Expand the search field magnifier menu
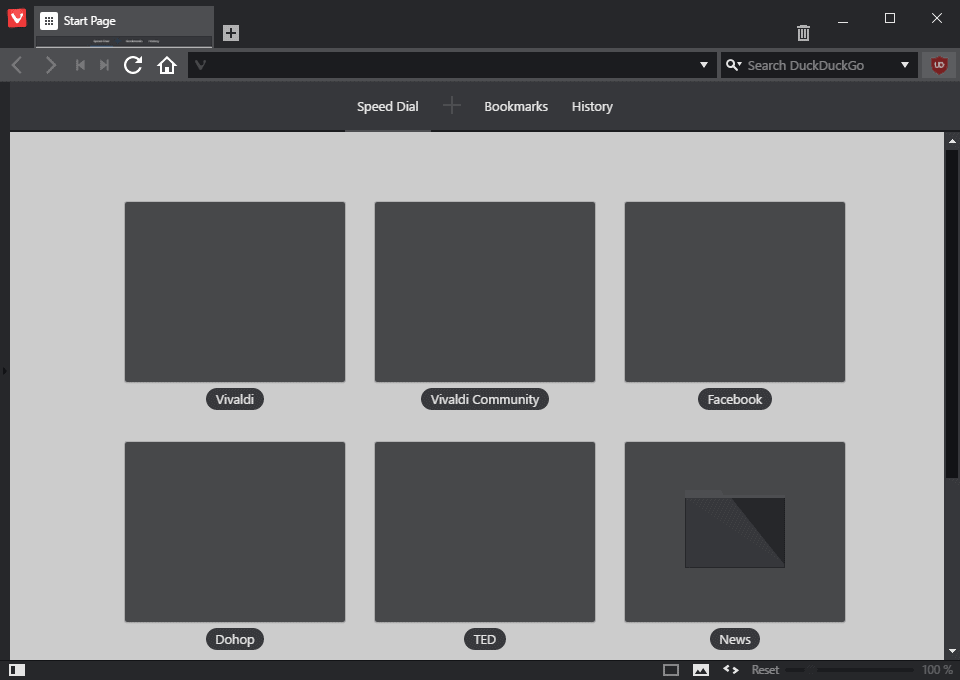Image resolution: width=960 pixels, height=680 pixels. pyautogui.click(x=733, y=64)
